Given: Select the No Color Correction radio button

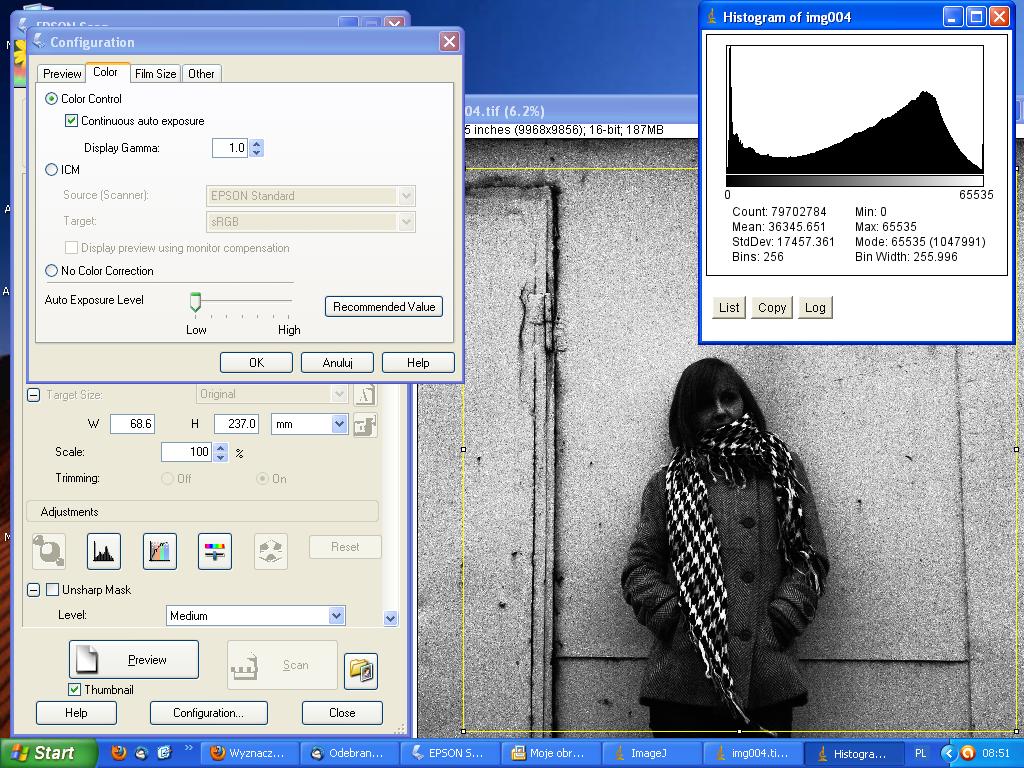Looking at the screenshot, I should click(52, 271).
